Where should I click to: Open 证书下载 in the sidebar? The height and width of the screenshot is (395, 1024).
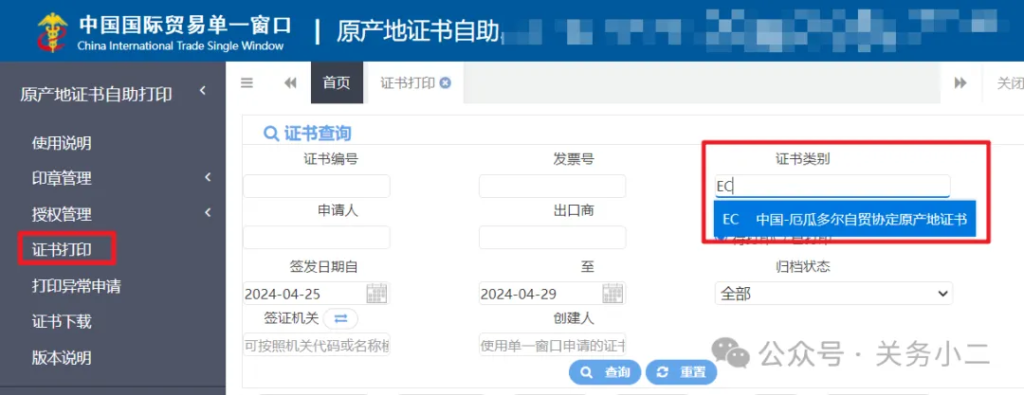[x=61, y=321]
